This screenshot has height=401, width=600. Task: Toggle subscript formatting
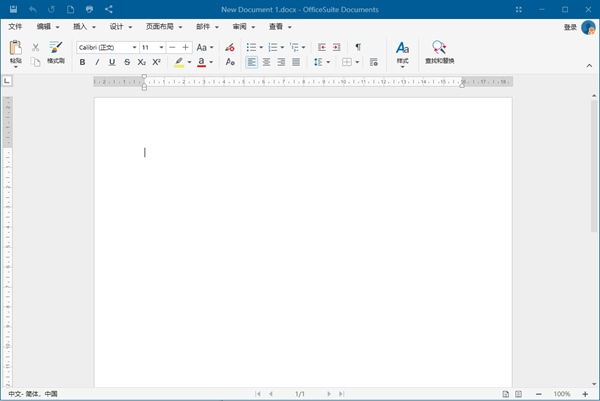pos(142,62)
